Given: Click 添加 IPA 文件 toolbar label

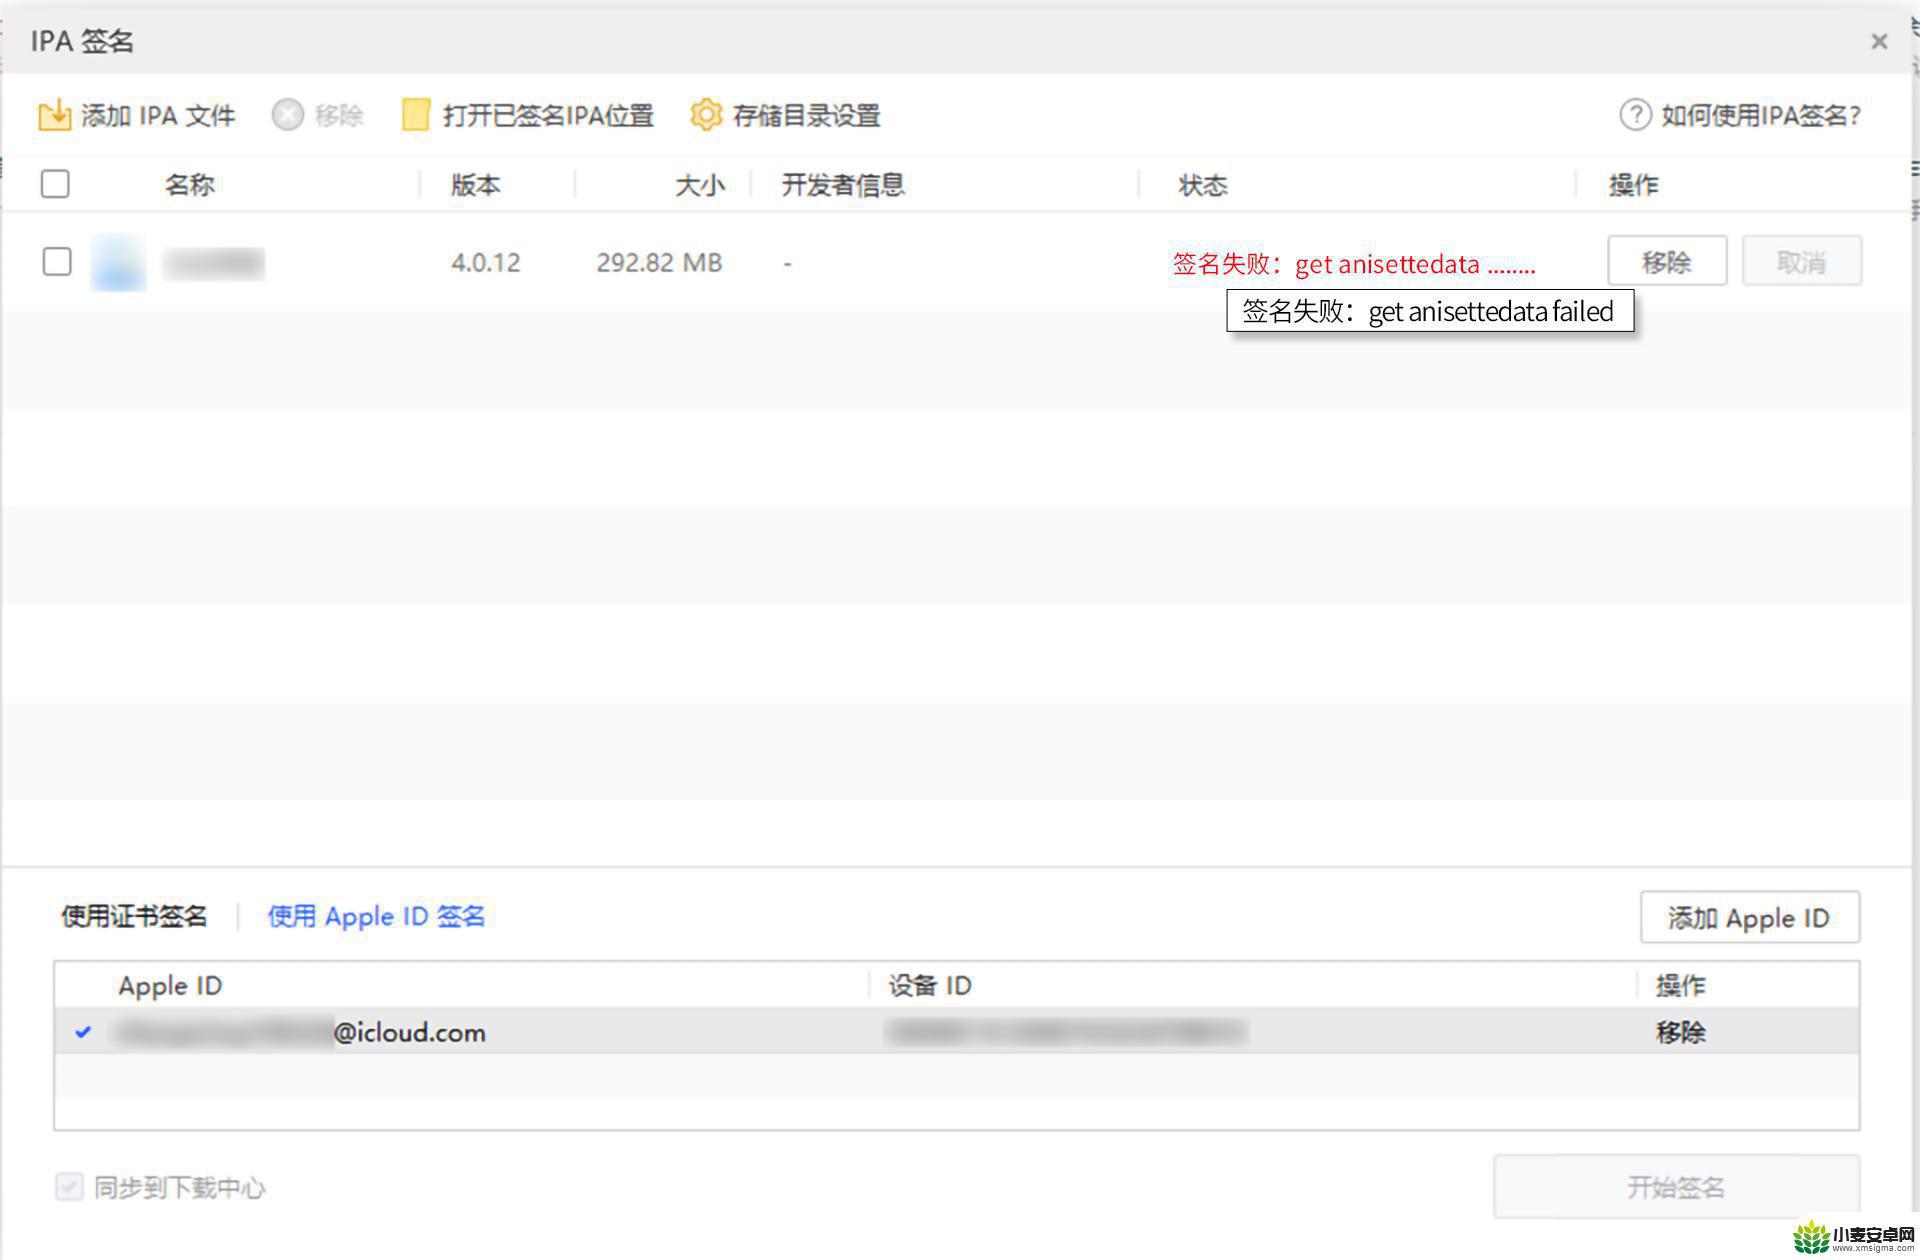Looking at the screenshot, I should click(158, 116).
